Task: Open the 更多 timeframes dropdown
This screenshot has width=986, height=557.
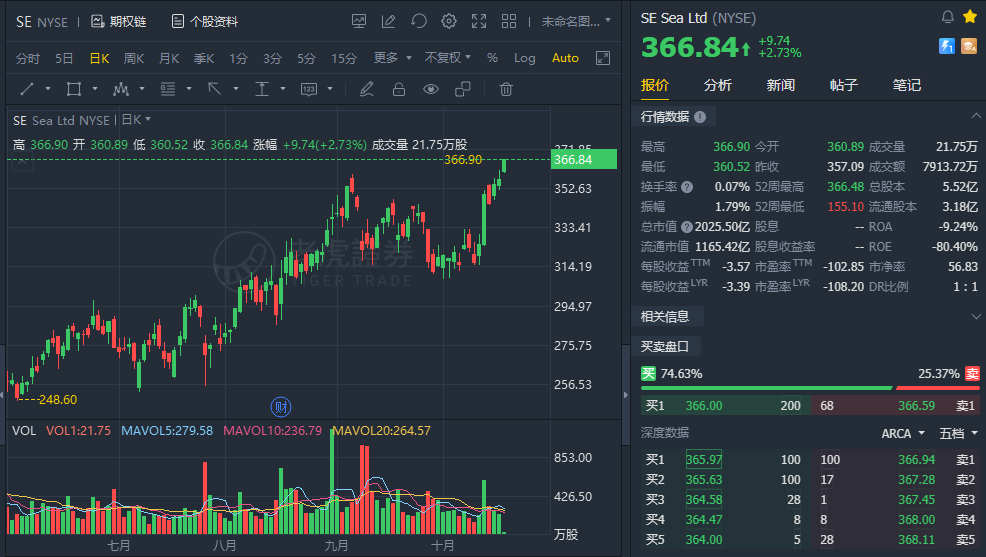Action: tap(392, 58)
